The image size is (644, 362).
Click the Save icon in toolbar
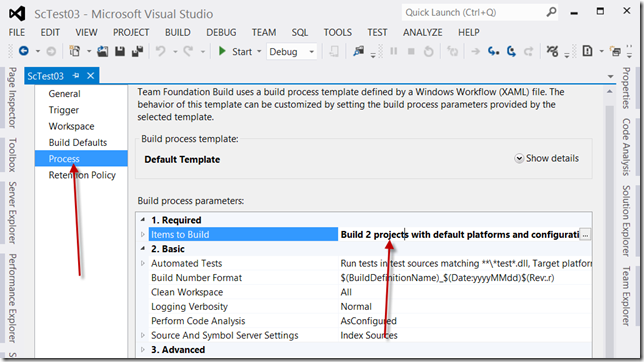coord(120,51)
